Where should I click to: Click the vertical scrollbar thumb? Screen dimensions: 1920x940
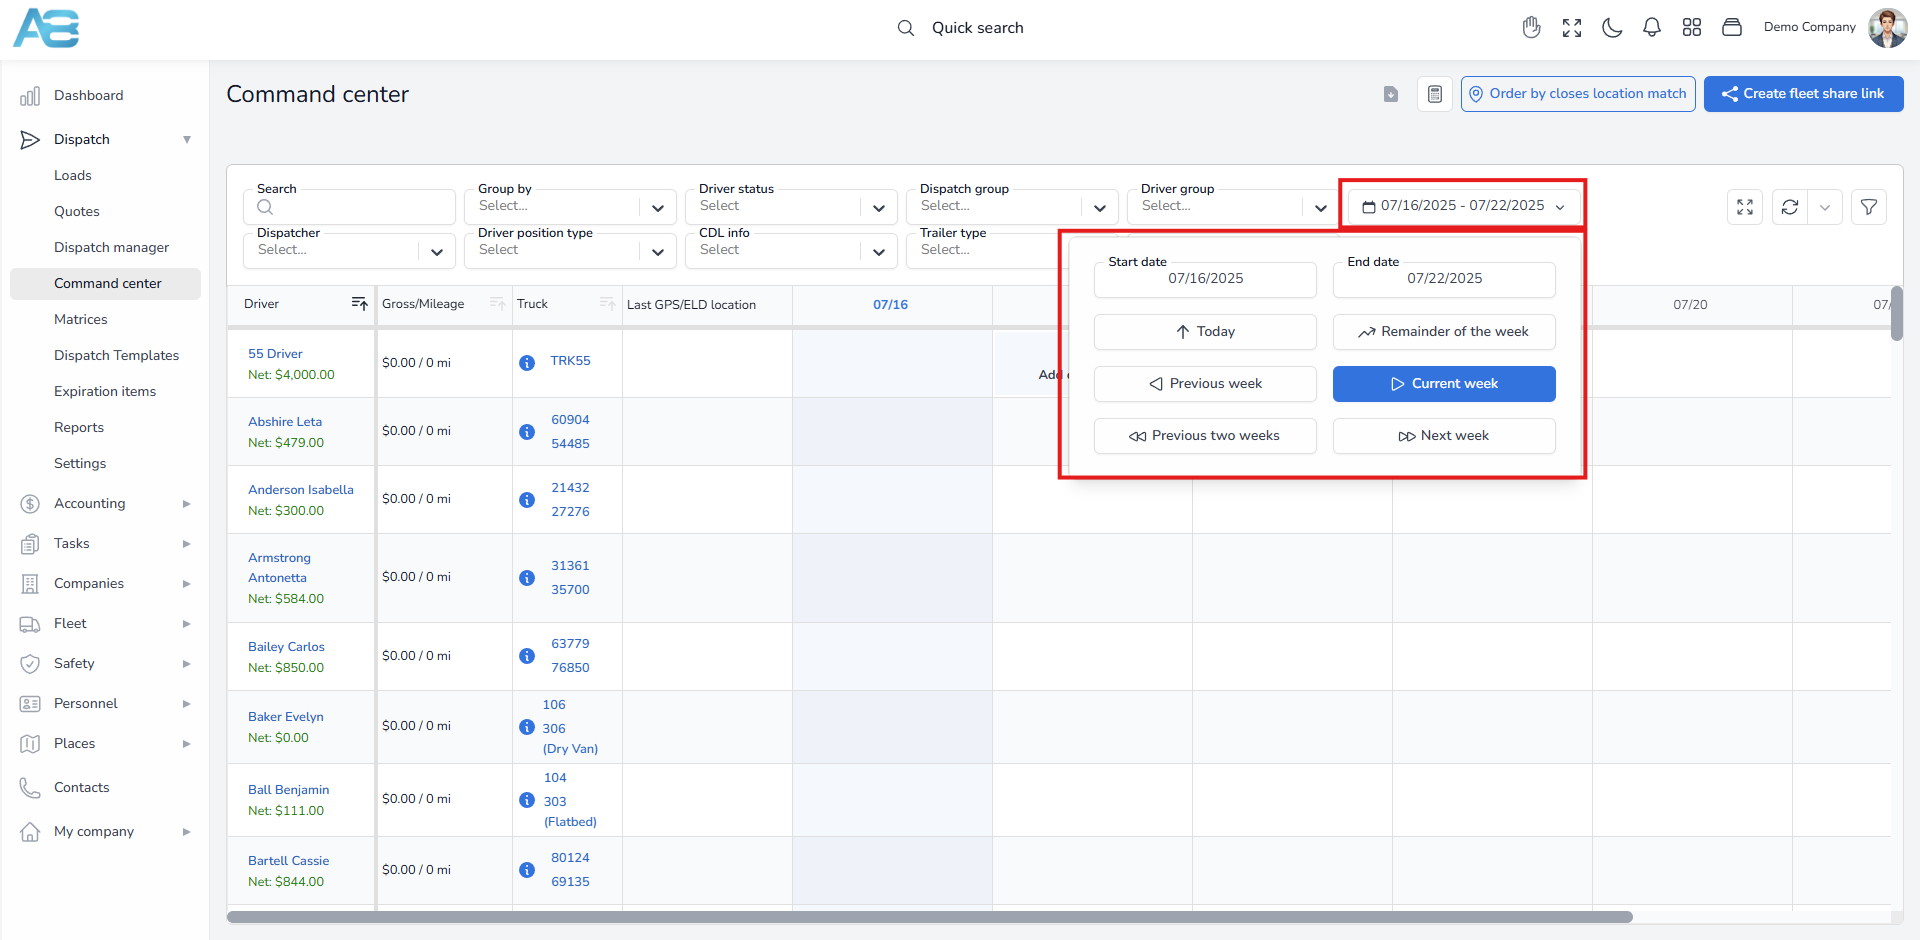click(x=1896, y=313)
